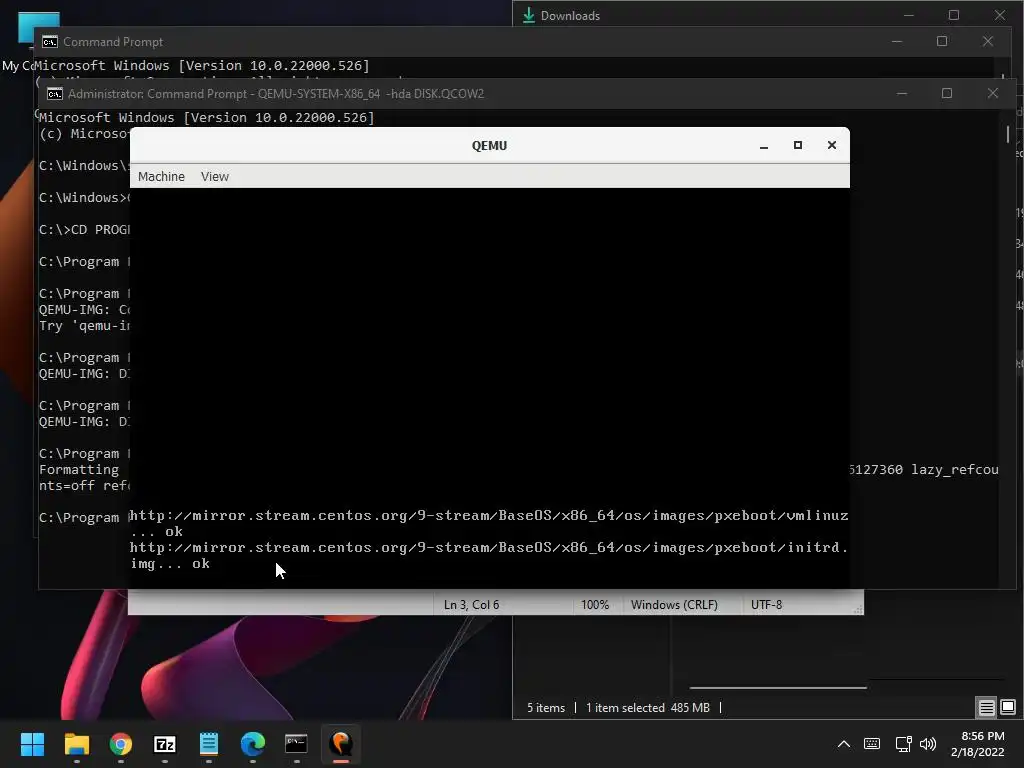This screenshot has width=1024, height=768.
Task: Open network status tray icon
Action: (x=903, y=744)
